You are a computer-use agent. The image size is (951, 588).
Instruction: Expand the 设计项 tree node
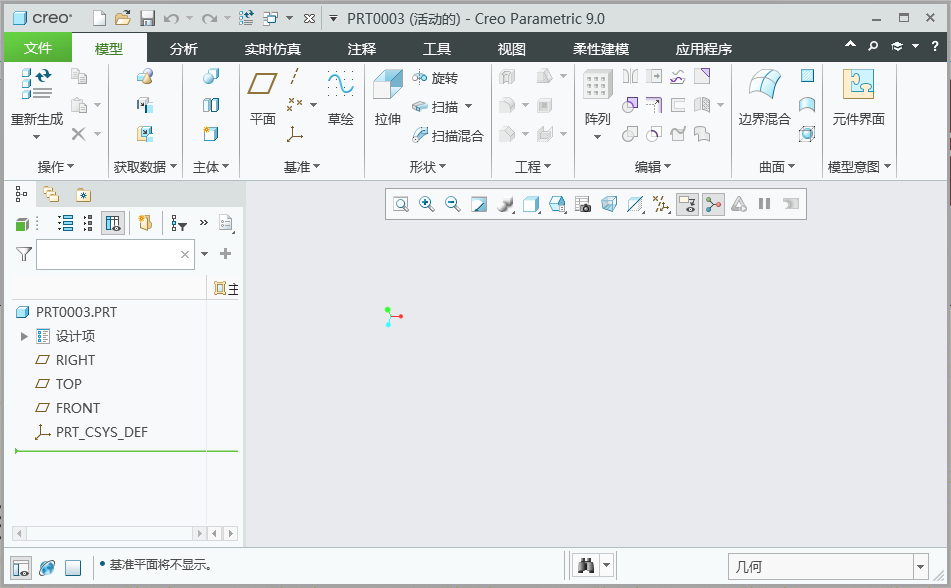24,336
